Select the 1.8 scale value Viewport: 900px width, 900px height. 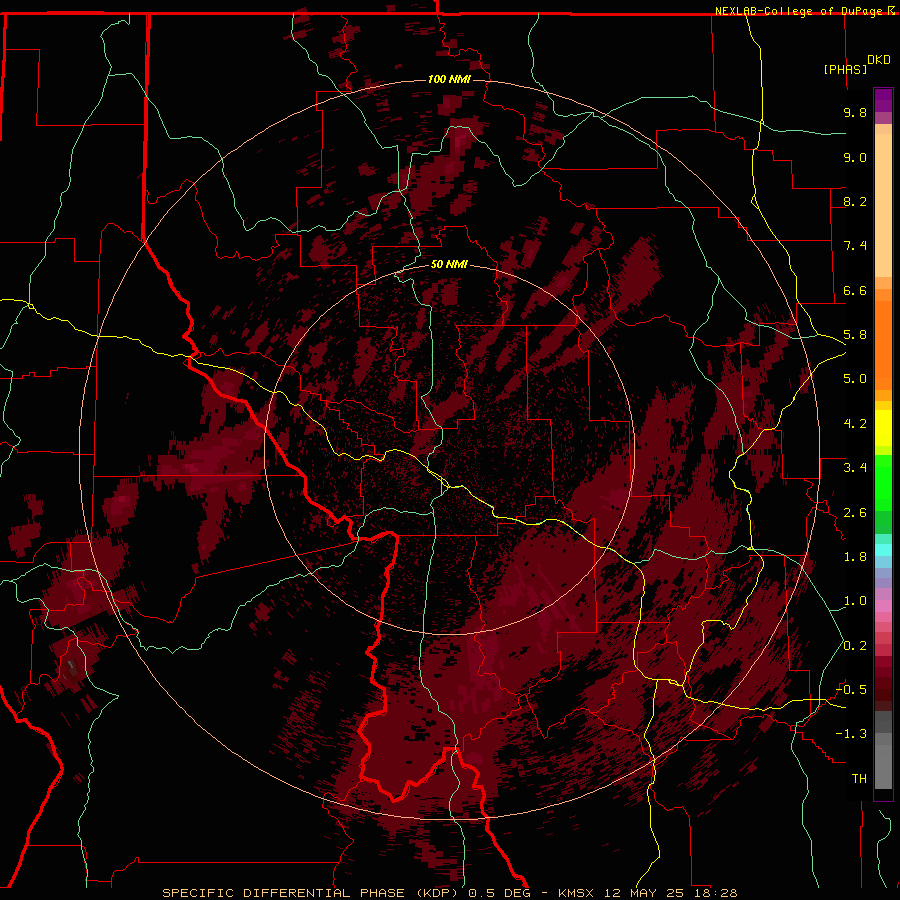[855, 557]
